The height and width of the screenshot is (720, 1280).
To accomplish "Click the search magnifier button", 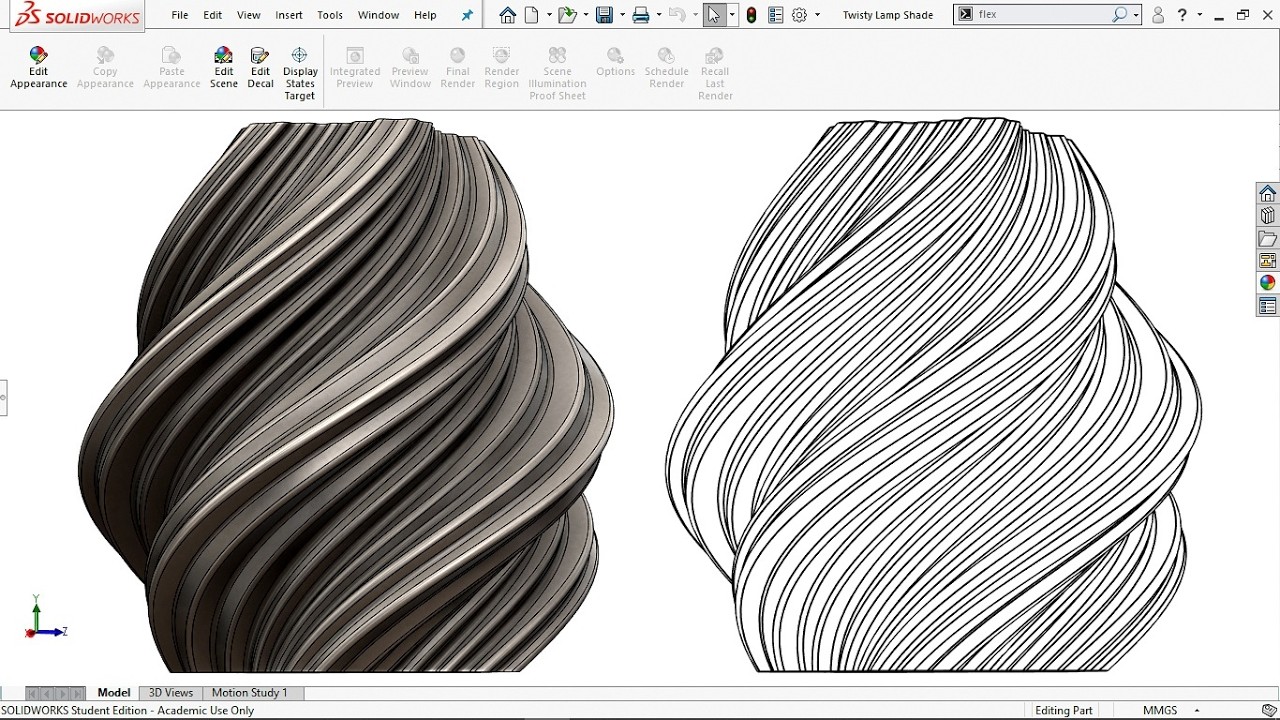I will (1120, 15).
